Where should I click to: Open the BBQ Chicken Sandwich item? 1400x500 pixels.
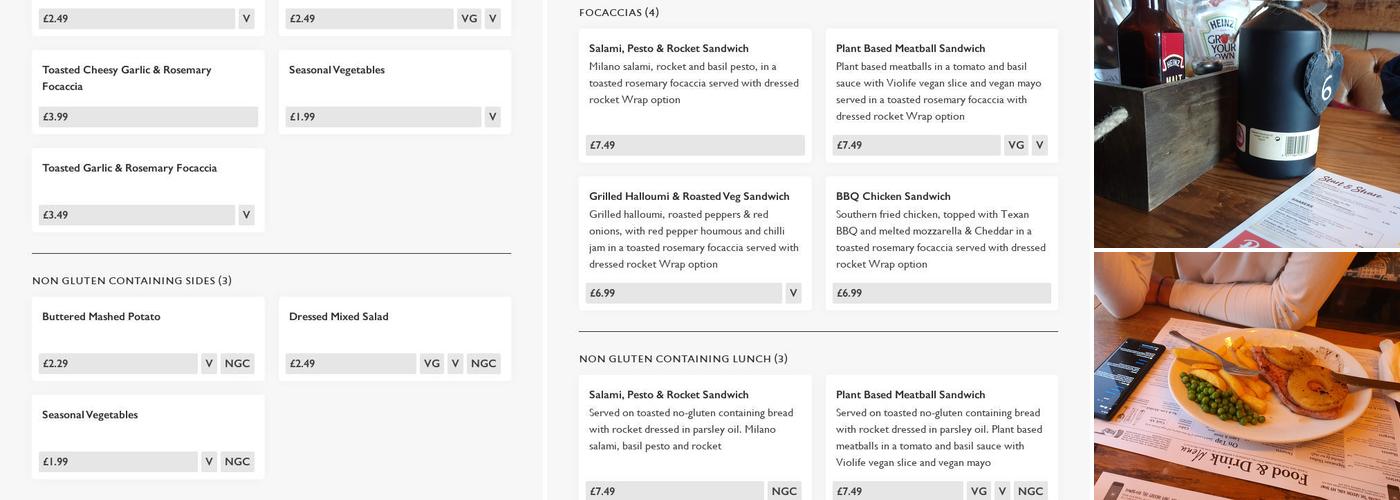[893, 196]
